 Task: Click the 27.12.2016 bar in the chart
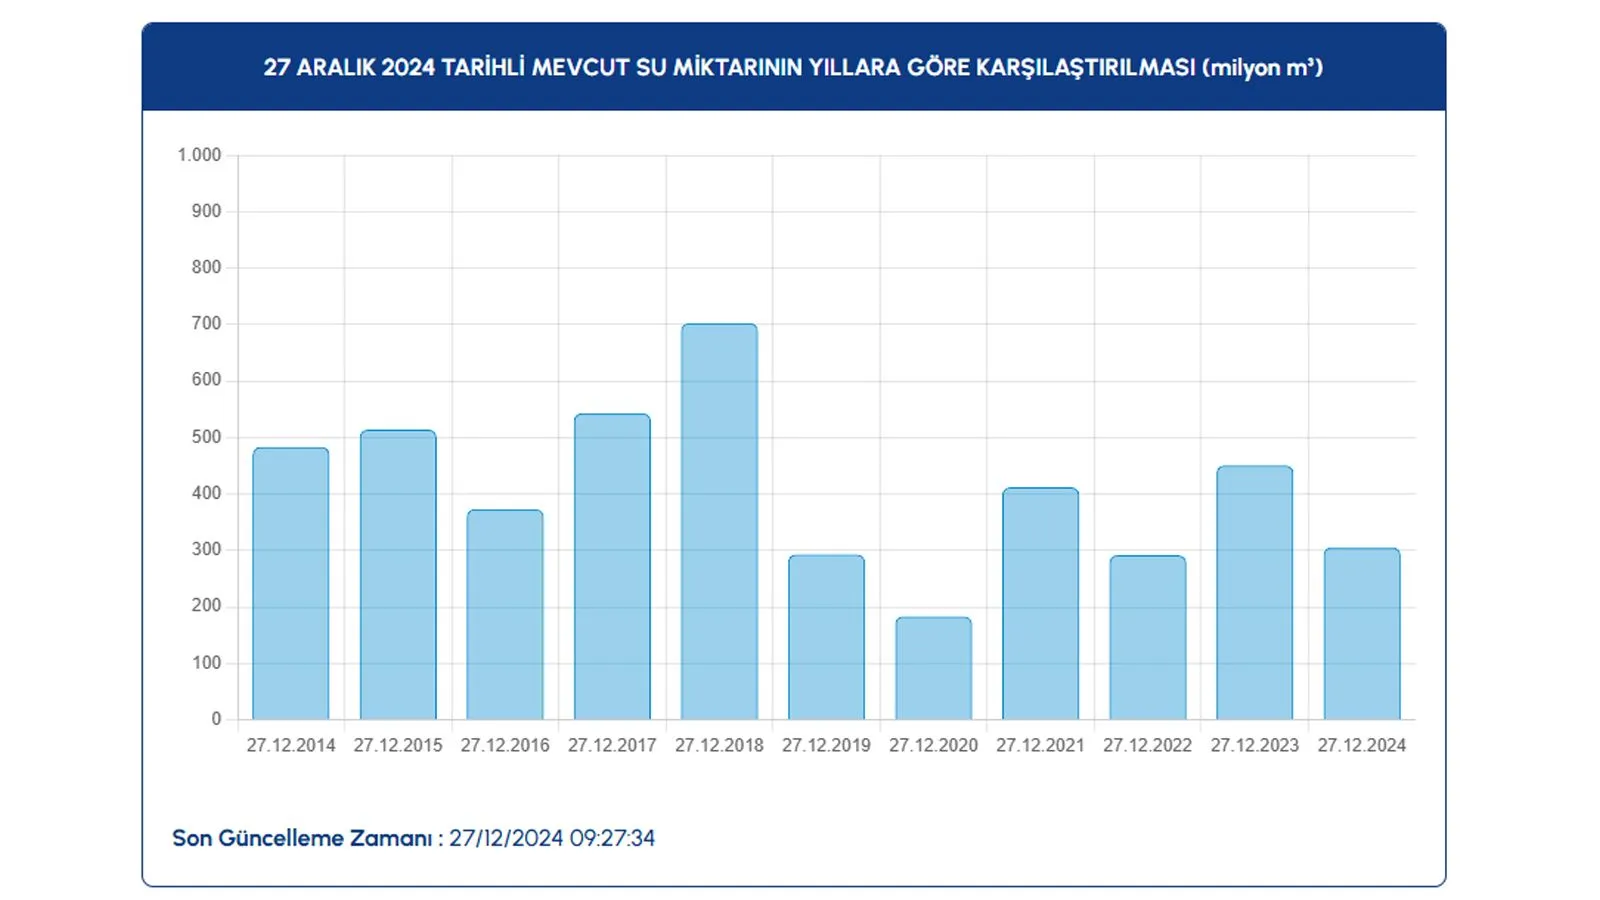click(x=505, y=615)
